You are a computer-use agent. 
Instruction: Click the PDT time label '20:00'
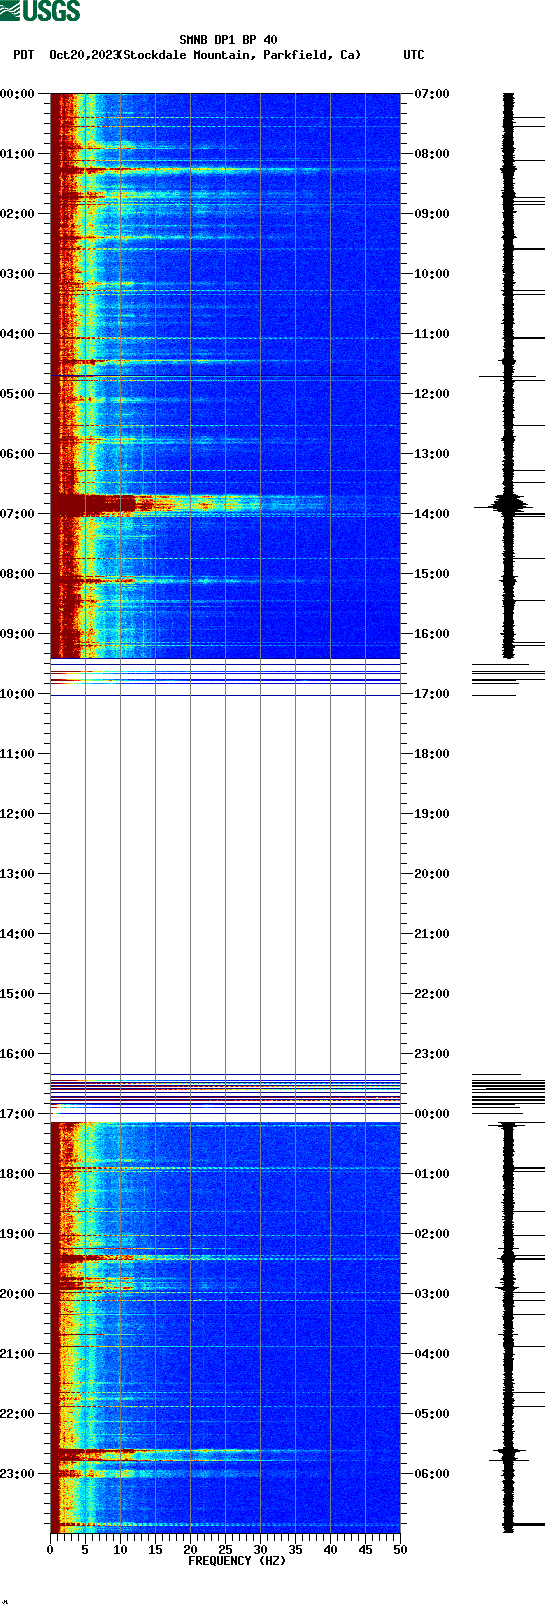(x=18, y=1294)
